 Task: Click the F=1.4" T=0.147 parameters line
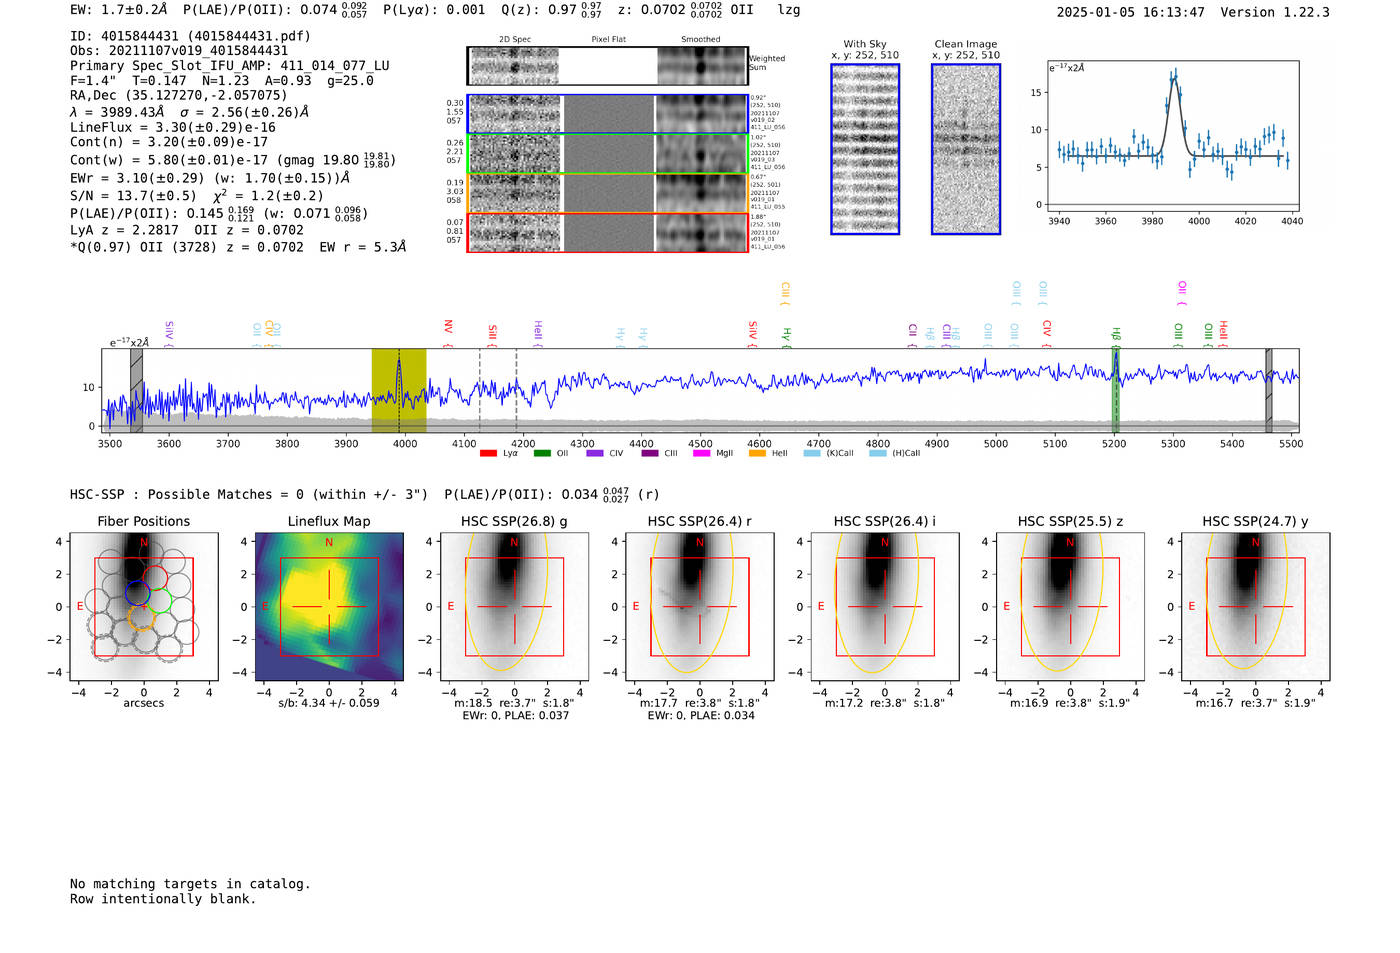click(222, 81)
